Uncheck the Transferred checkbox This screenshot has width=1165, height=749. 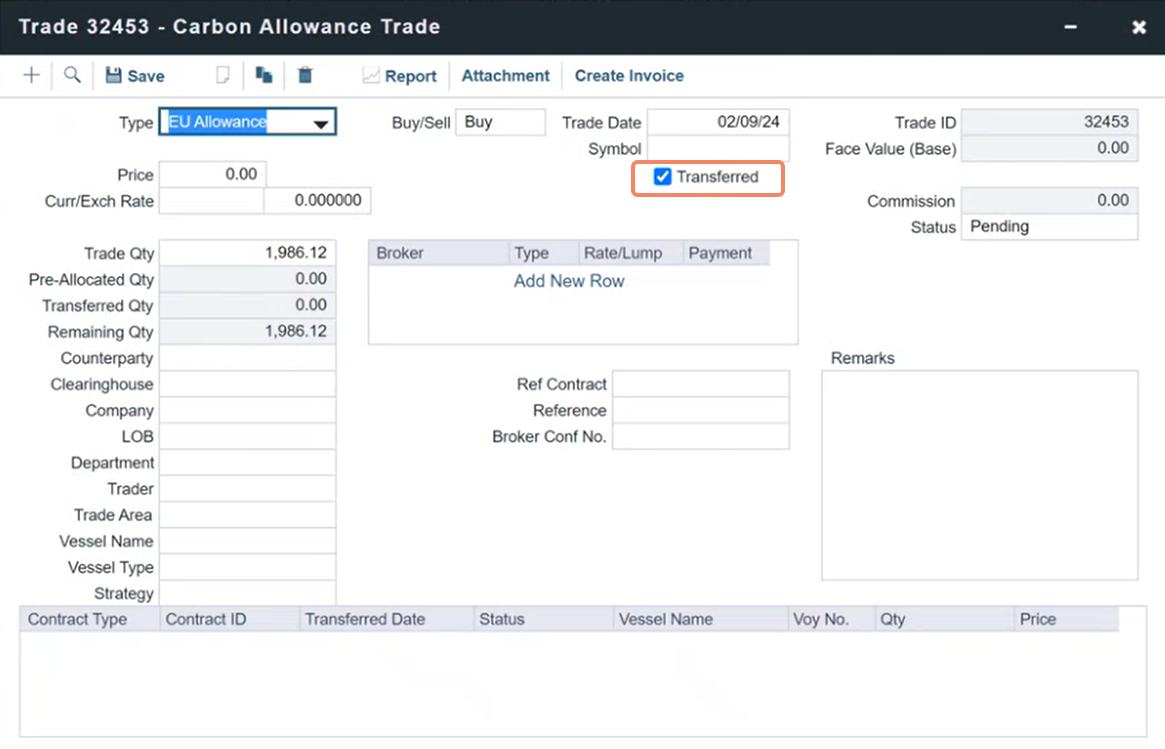662,177
